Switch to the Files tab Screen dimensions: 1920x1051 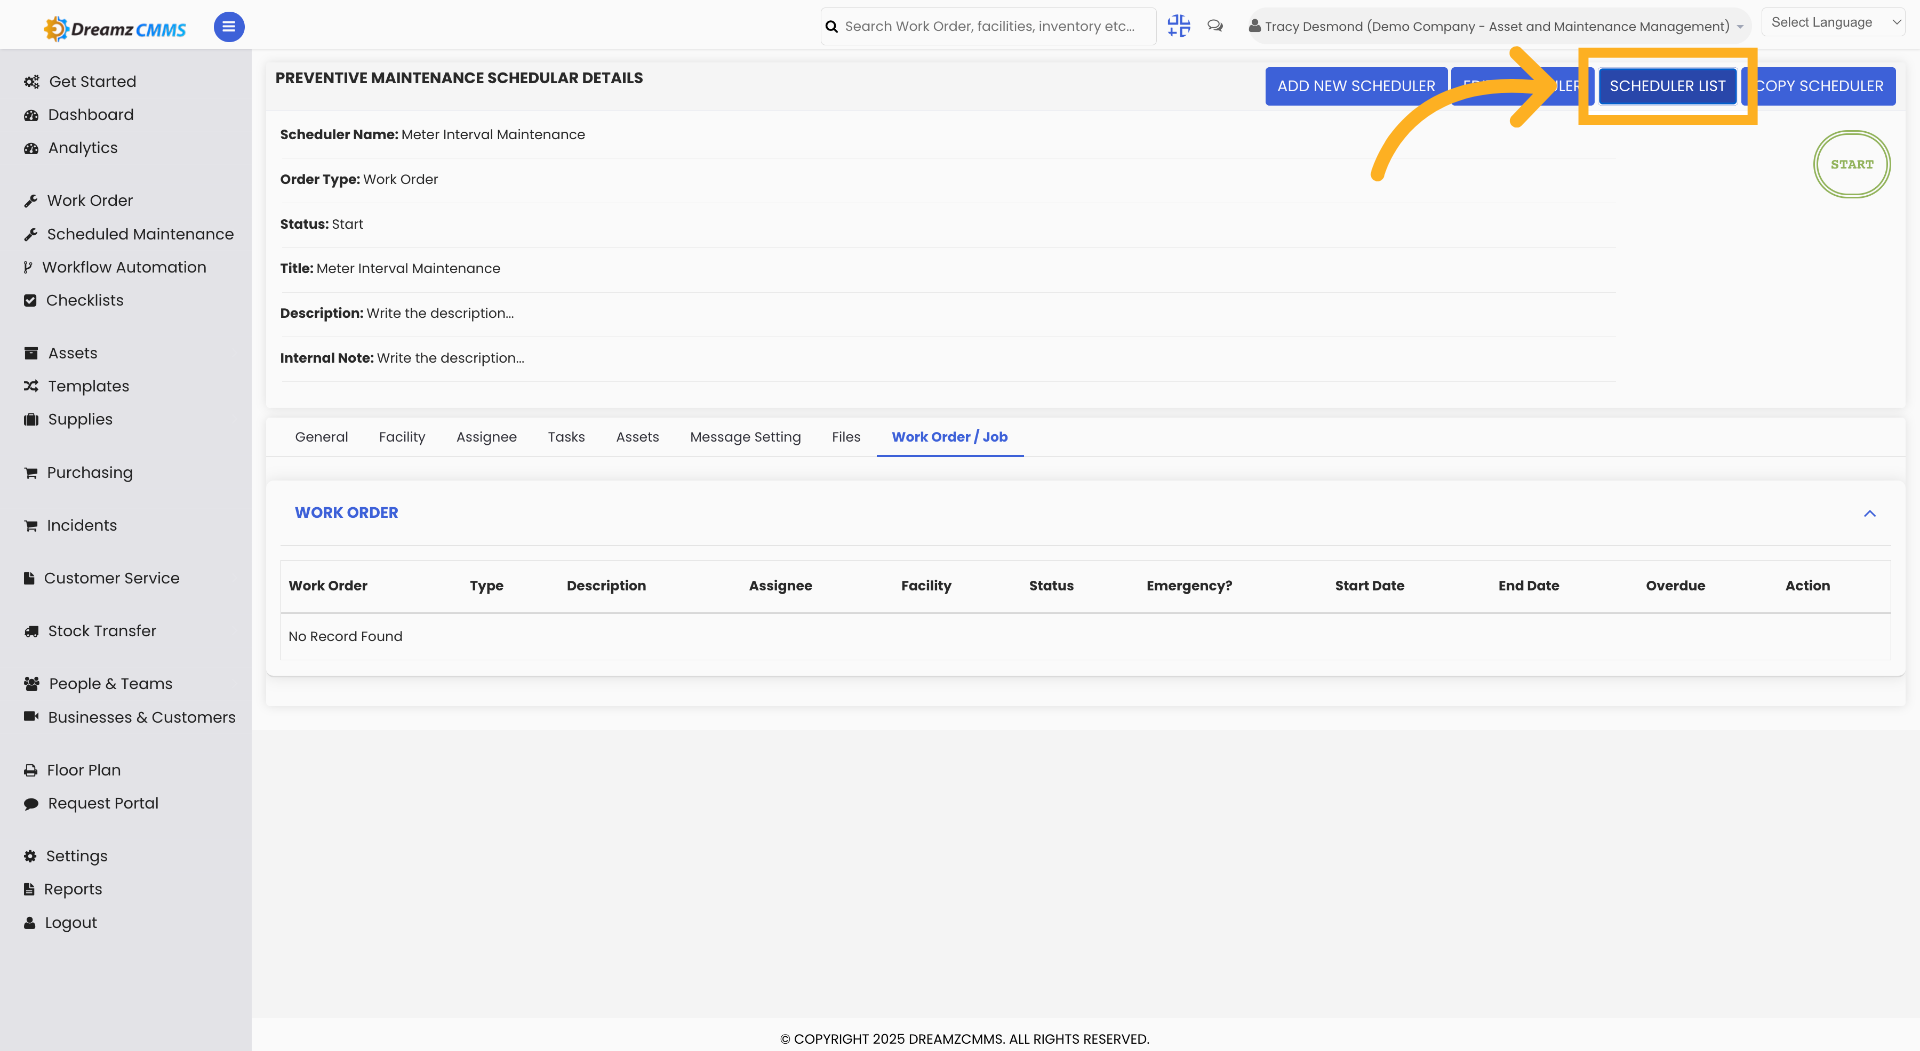coord(846,437)
